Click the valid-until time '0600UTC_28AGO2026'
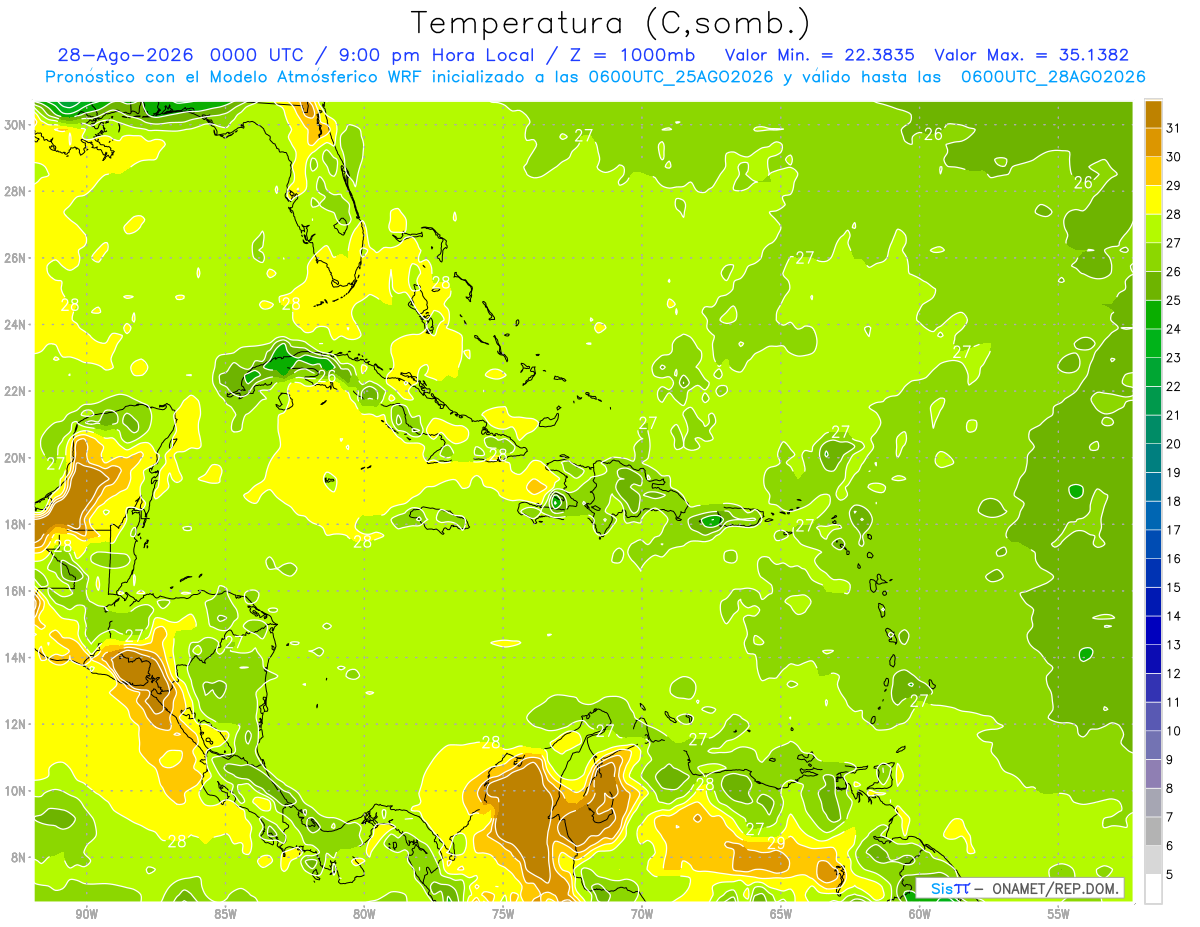 coord(1053,77)
